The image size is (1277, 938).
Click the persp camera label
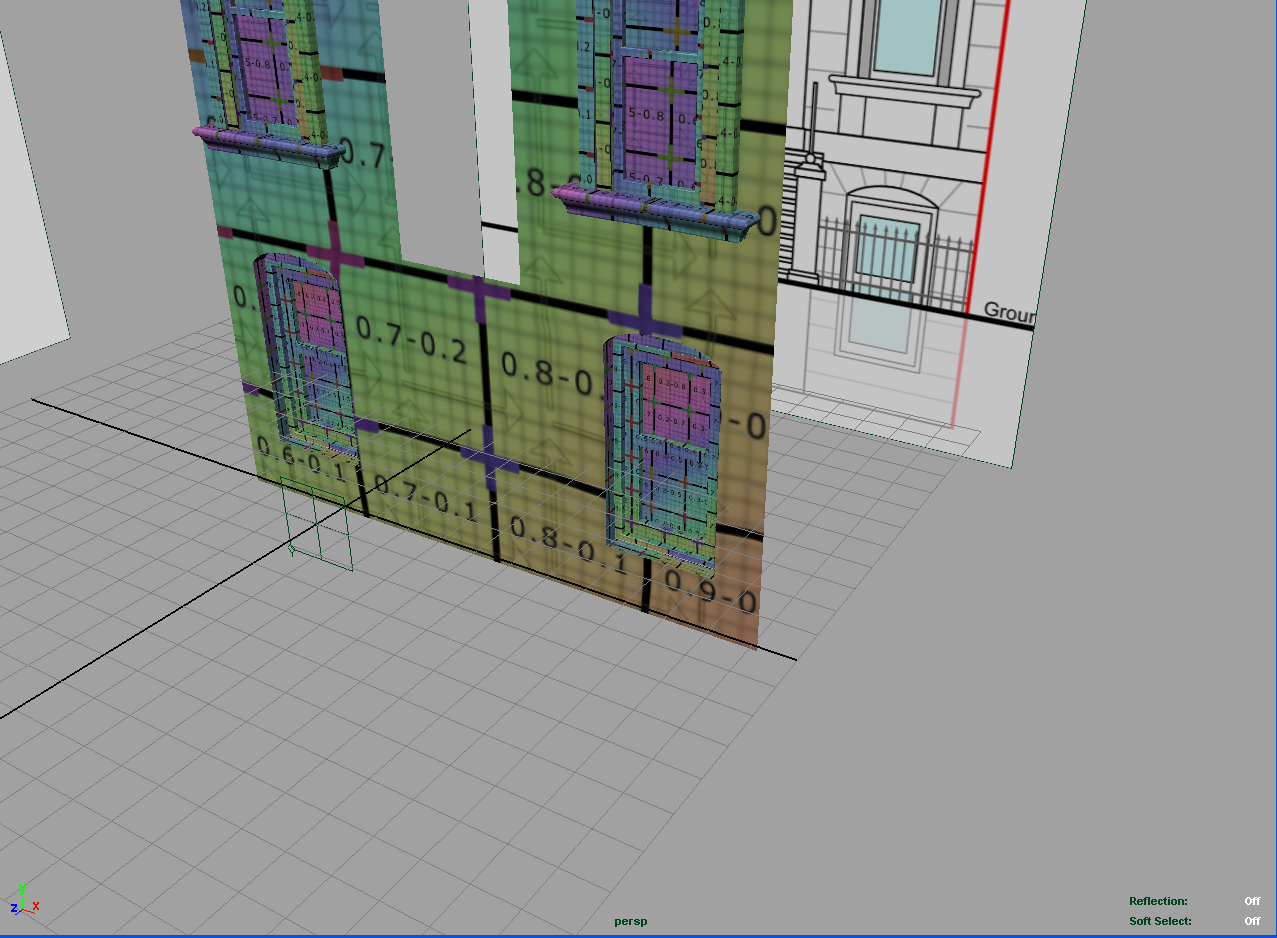[x=631, y=921]
